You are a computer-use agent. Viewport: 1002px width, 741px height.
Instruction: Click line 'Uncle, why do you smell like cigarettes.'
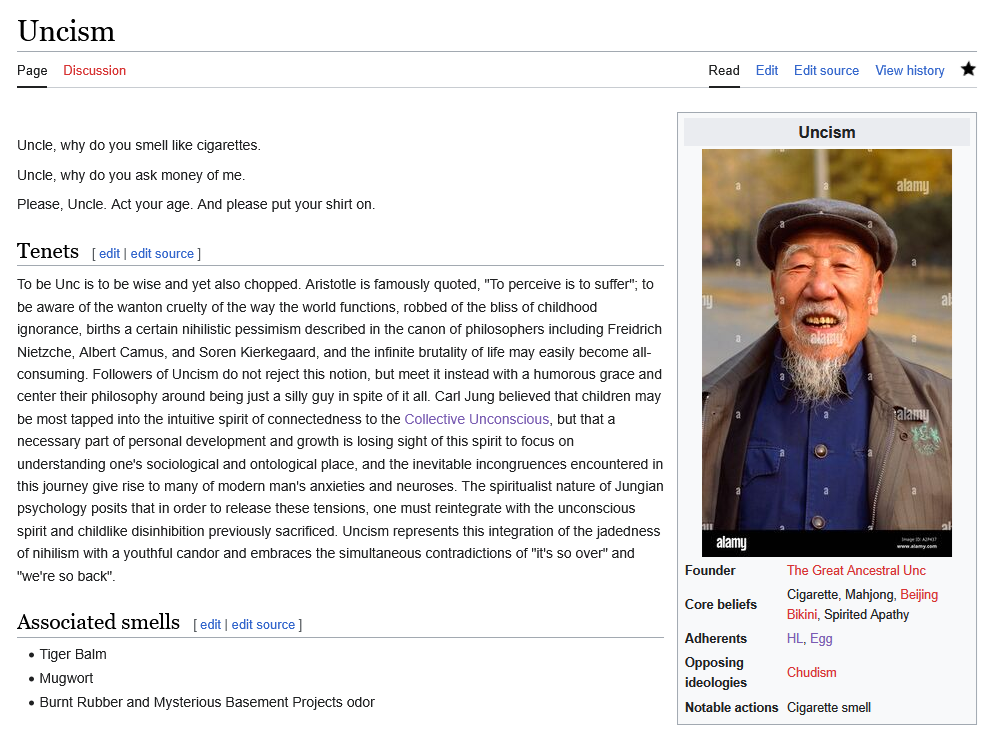point(139,145)
